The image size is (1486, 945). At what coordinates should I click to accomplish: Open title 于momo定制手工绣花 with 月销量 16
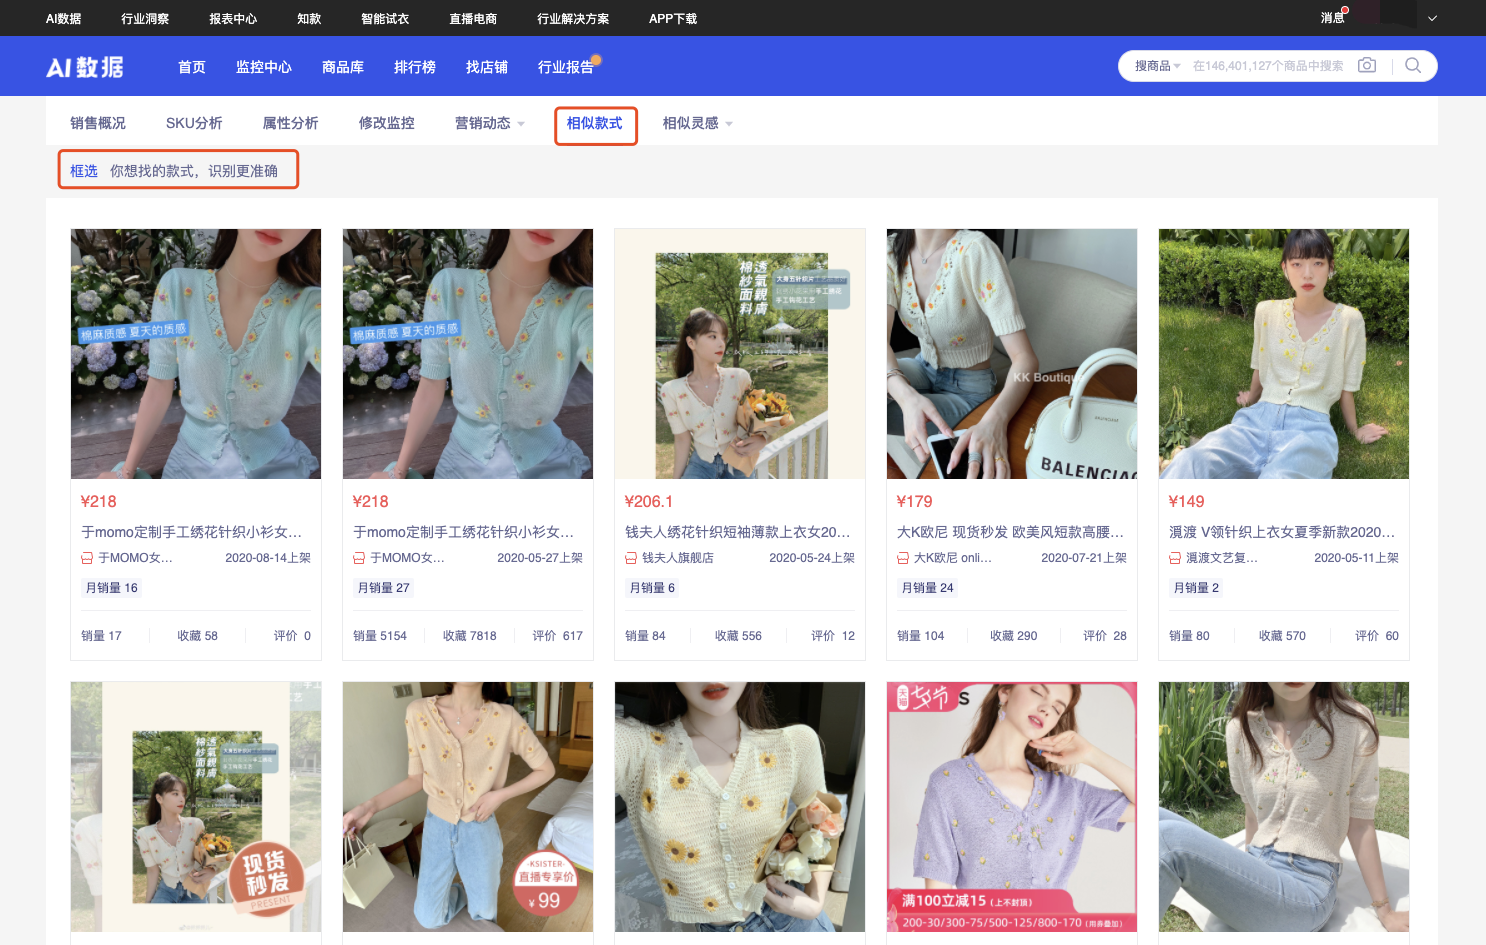tap(192, 532)
